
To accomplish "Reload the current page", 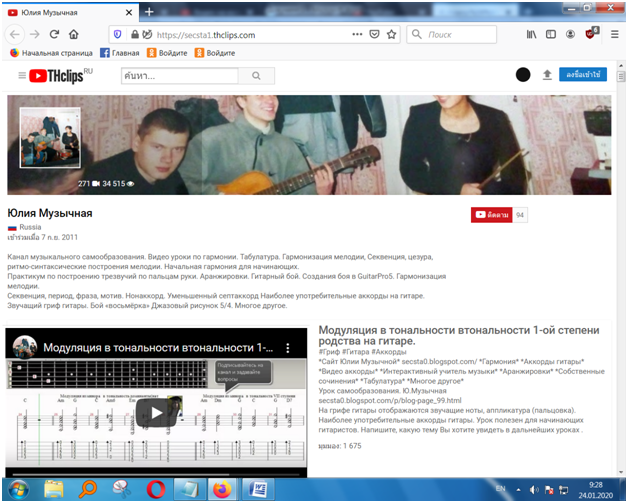I will pyautogui.click(x=54, y=34).
